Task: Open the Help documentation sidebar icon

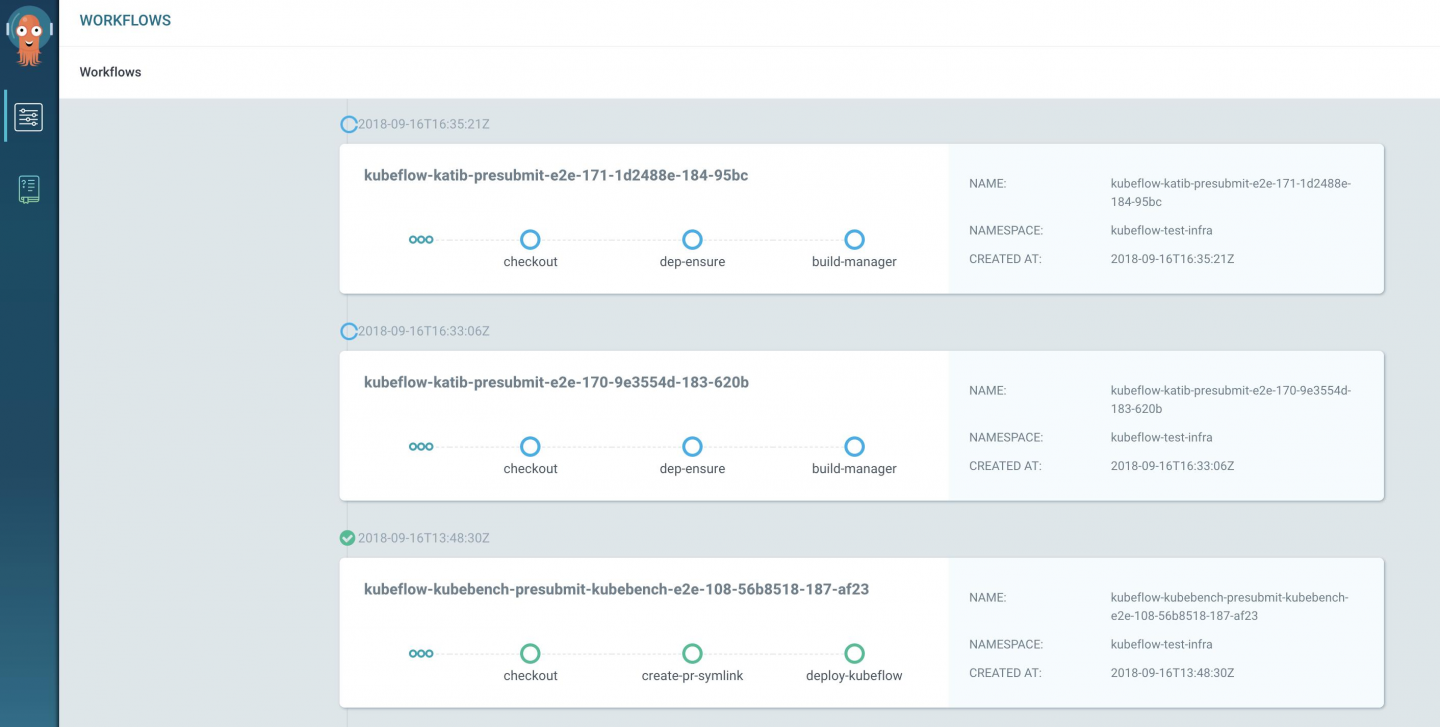Action: [x=29, y=189]
